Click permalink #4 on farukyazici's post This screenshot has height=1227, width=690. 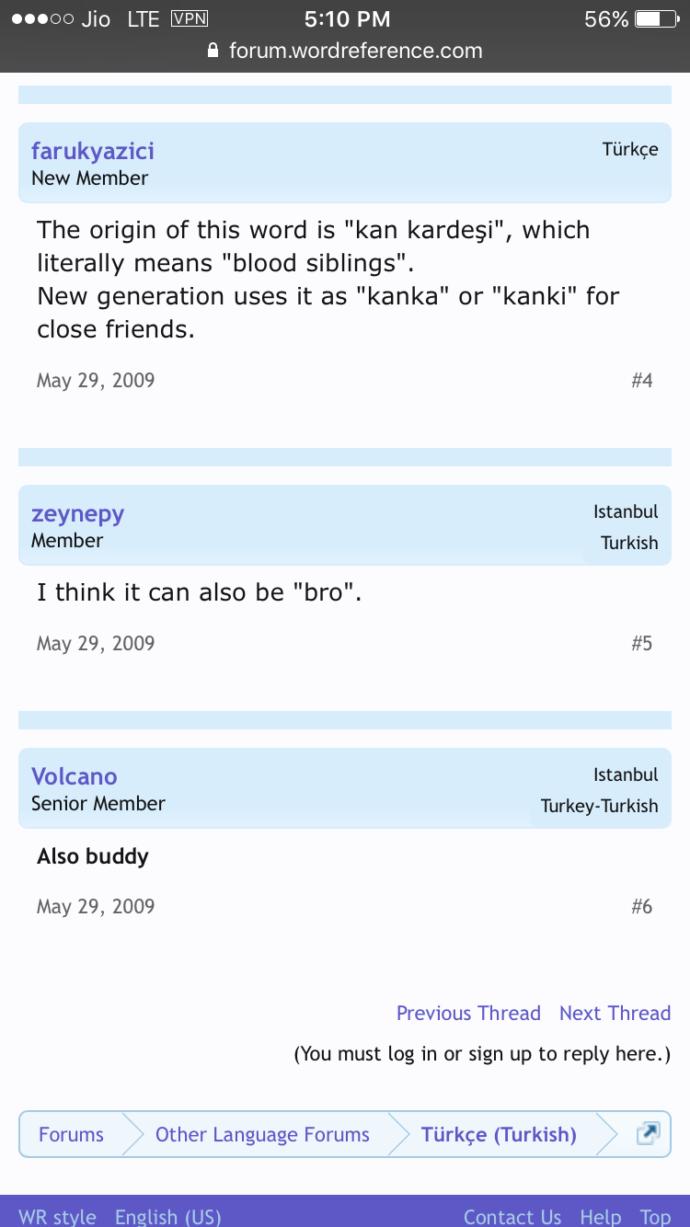point(644,380)
